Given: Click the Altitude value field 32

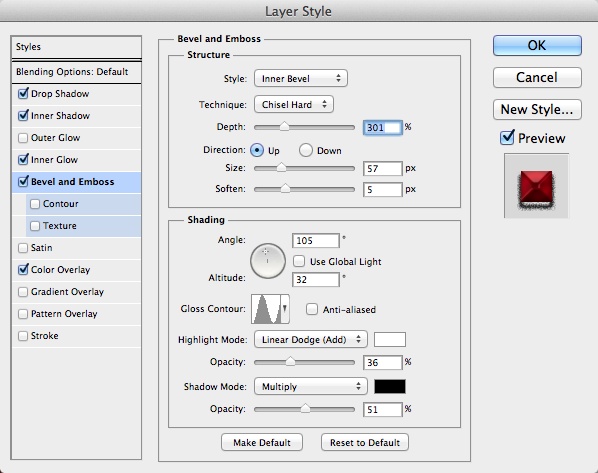Looking at the screenshot, I should pos(316,280).
